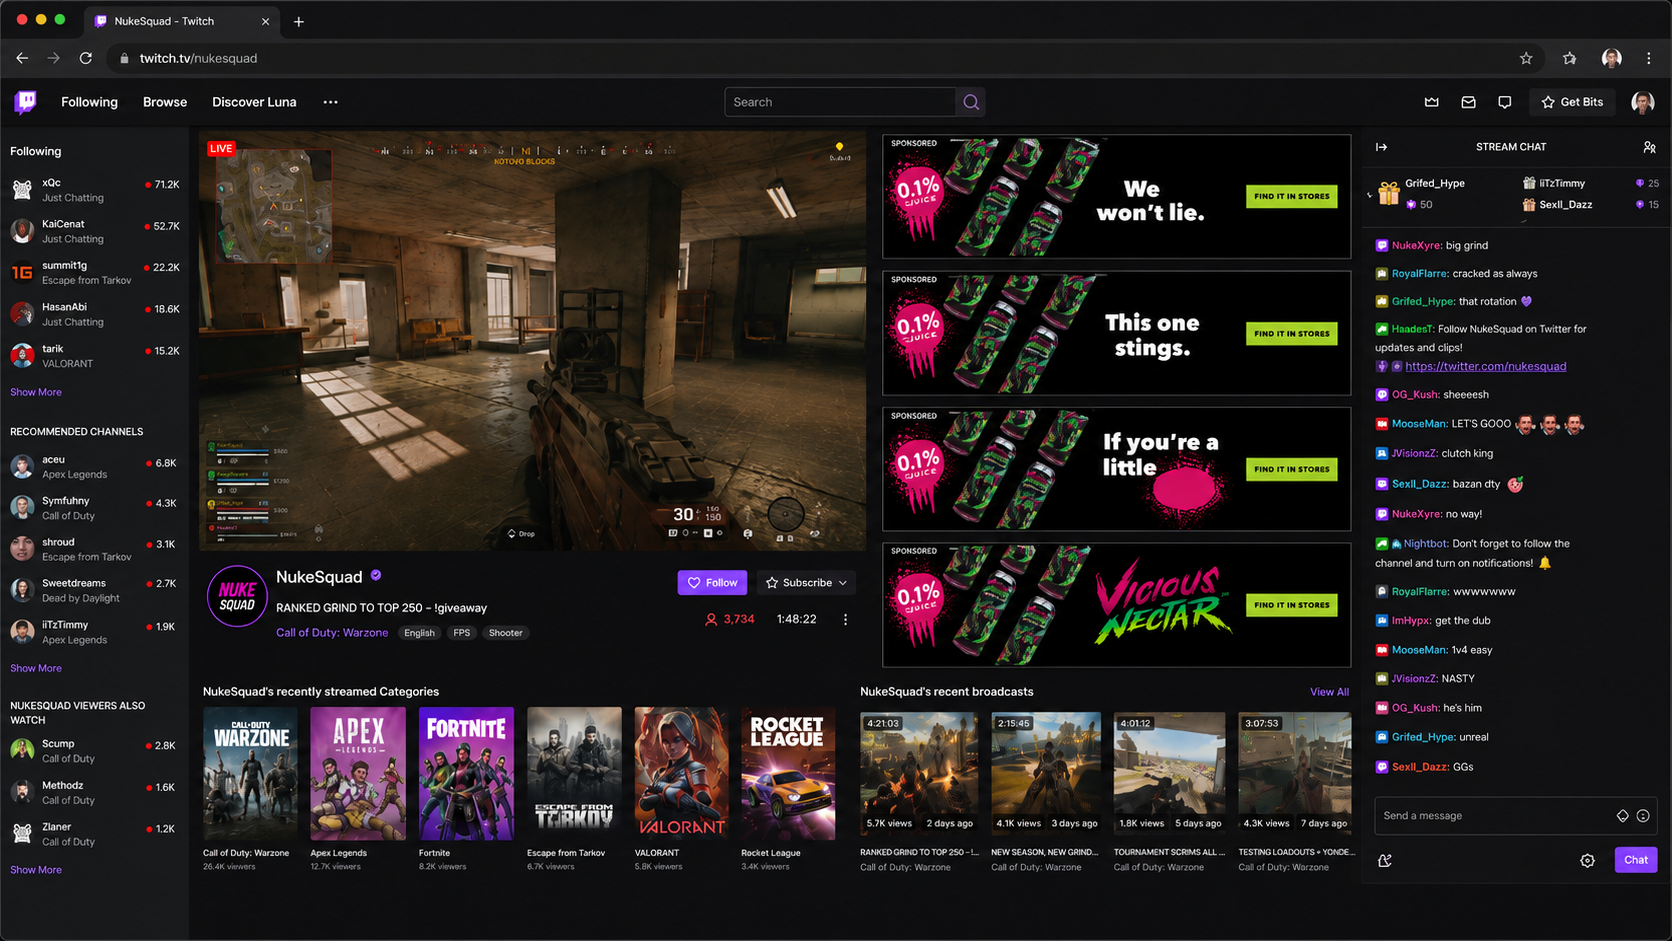Open the twitter.com/nukesquad link
Screen dimensions: 1672x941
[1485, 366]
